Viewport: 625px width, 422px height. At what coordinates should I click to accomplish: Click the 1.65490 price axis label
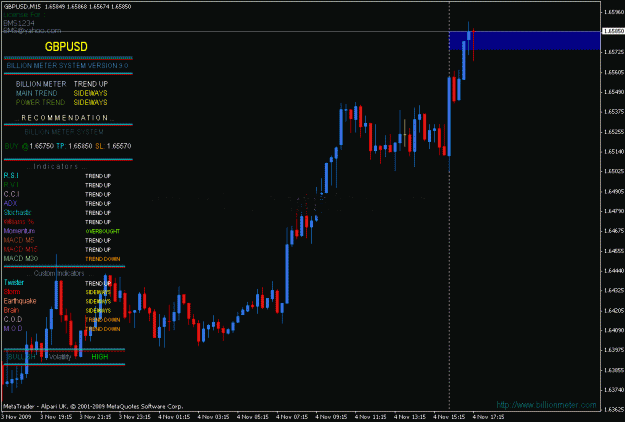[x=614, y=92]
